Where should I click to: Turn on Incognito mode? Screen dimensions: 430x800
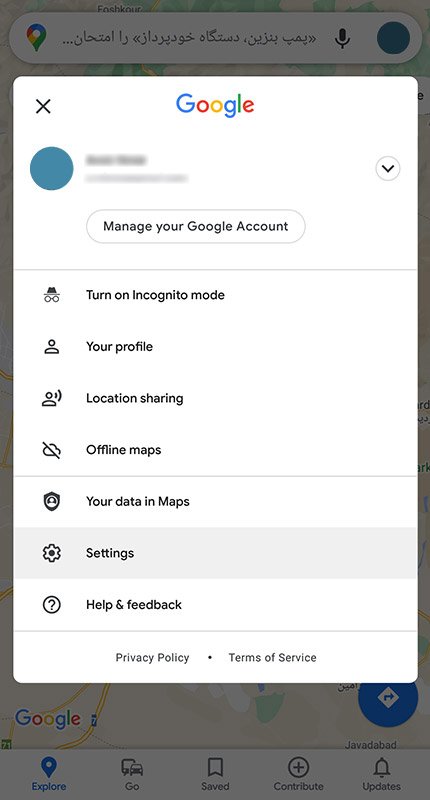(x=215, y=295)
